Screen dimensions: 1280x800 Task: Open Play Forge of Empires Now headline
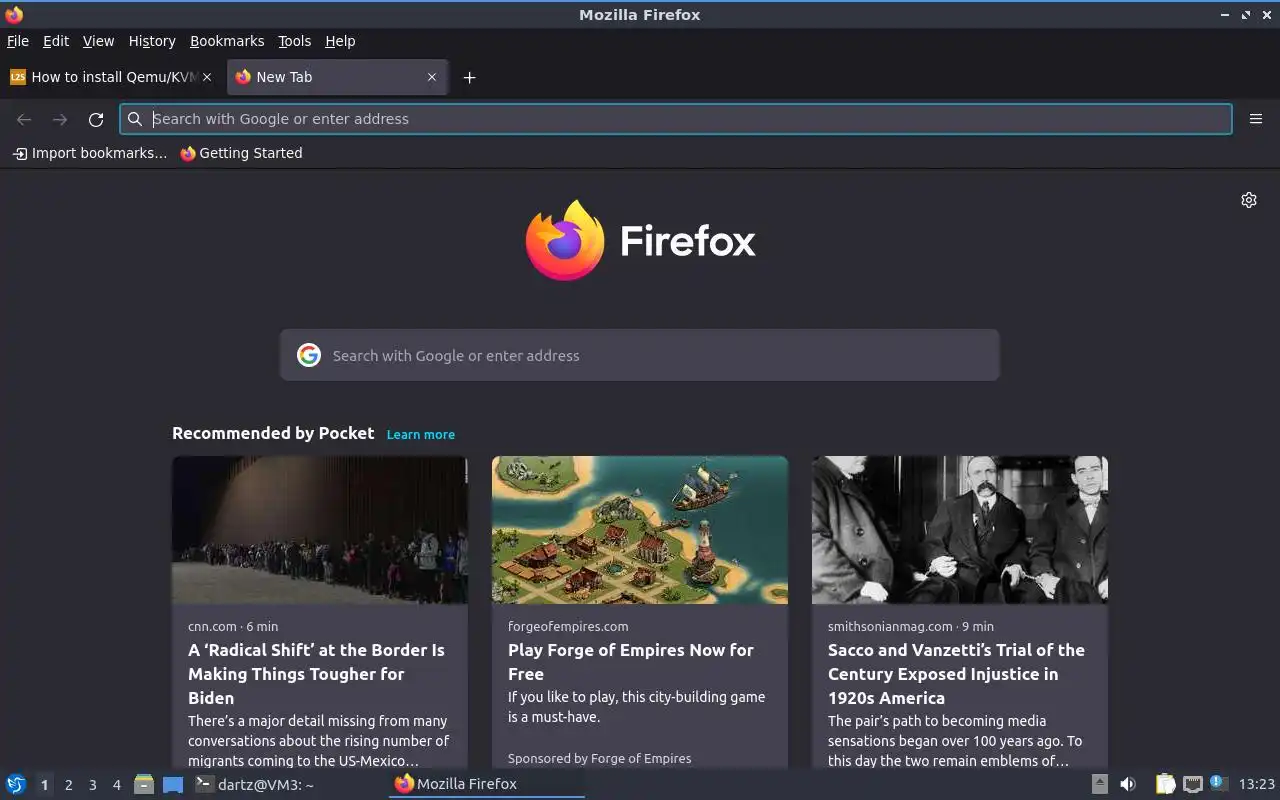(x=631, y=662)
